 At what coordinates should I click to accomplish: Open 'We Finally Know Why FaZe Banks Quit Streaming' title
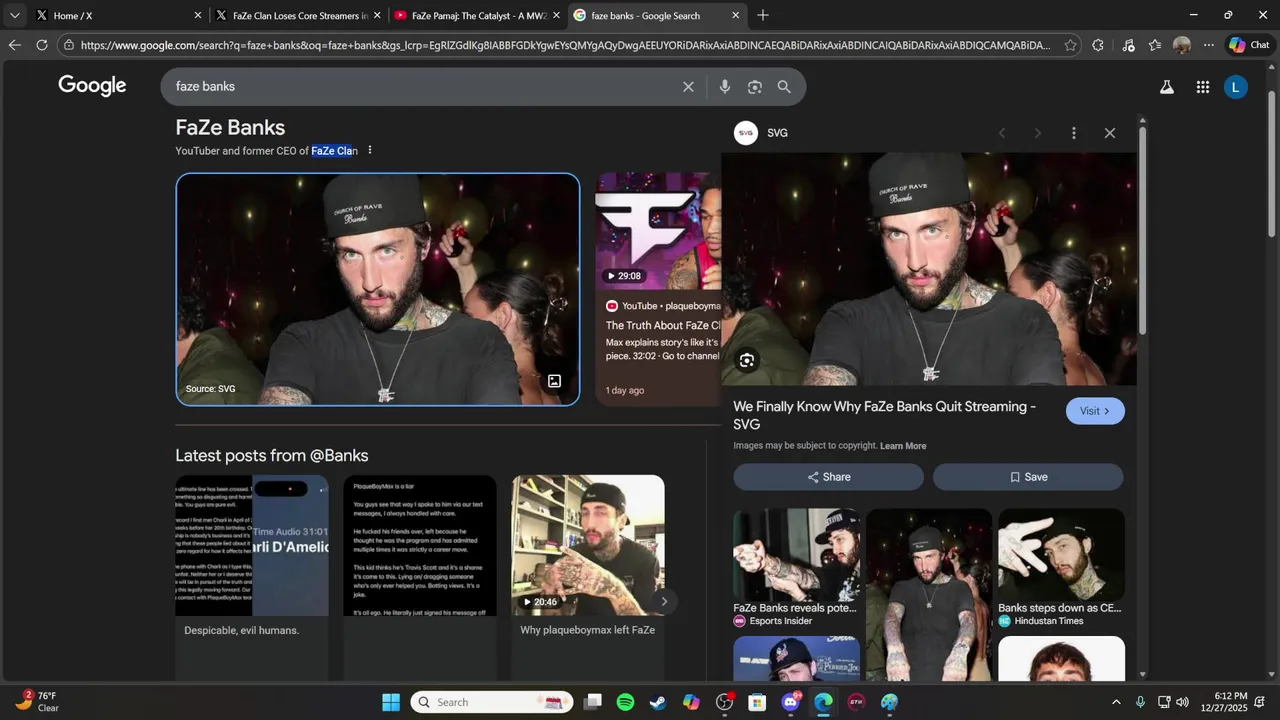pos(885,415)
